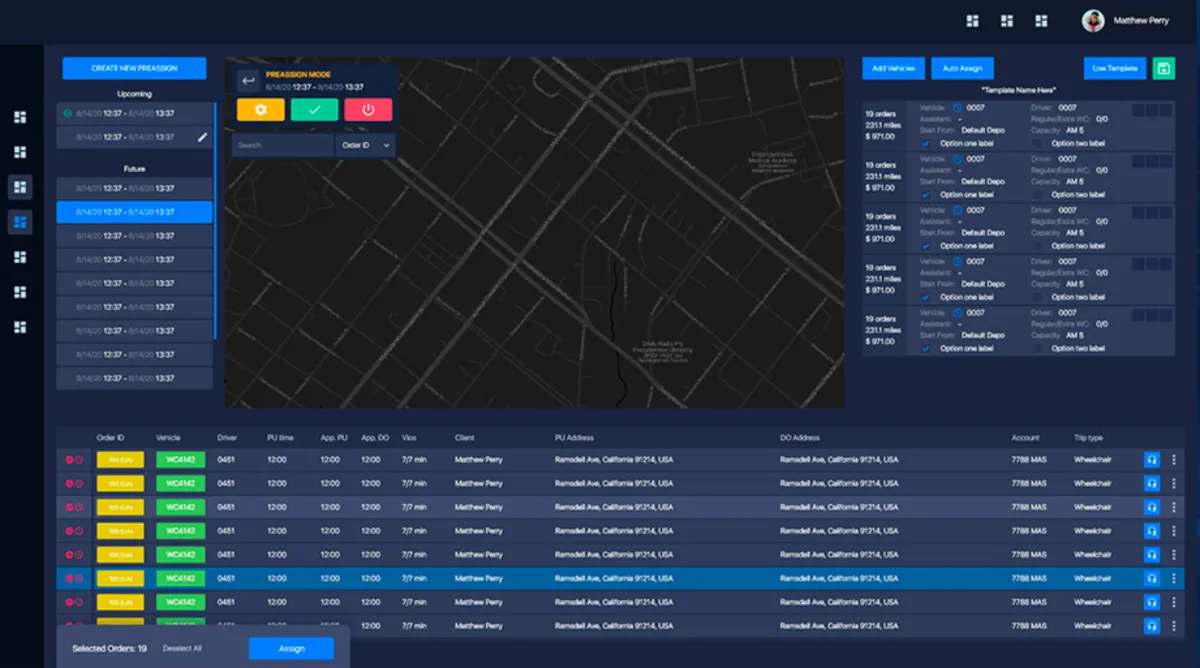Open three-dot menu on seventh order row
The image size is (1200, 668).
click(1174, 602)
